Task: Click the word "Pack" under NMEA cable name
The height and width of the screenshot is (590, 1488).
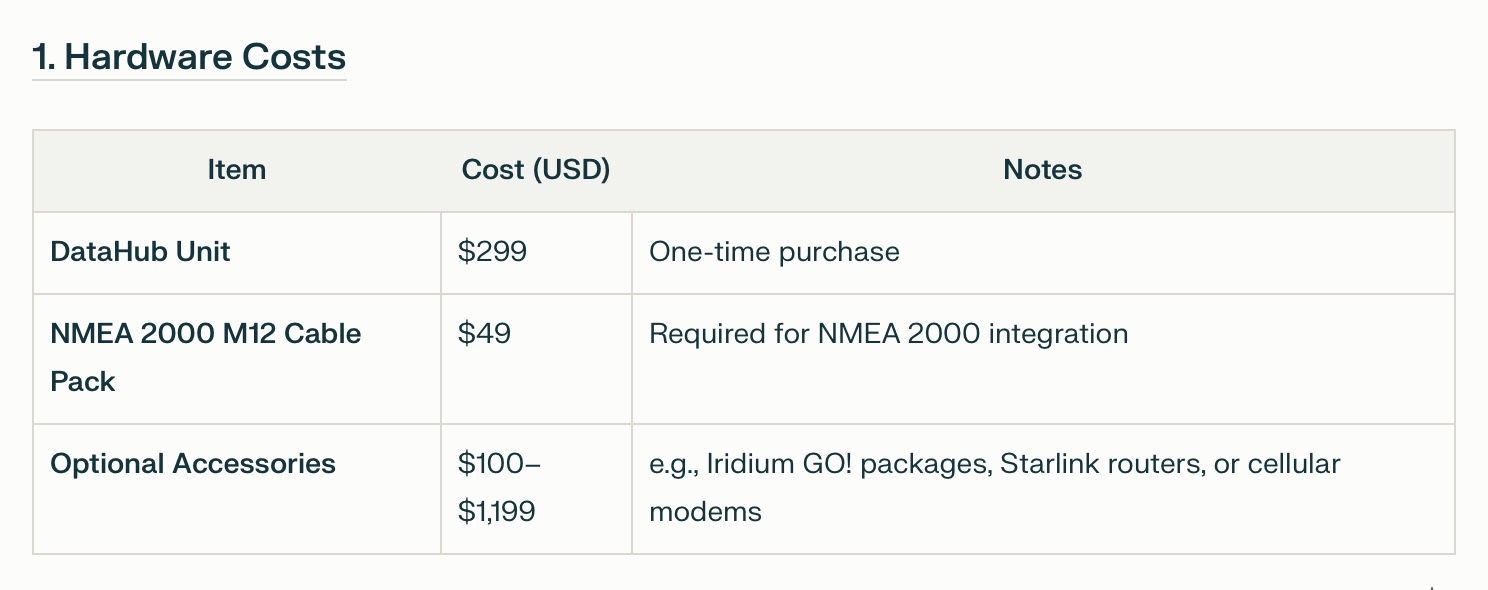Action: tap(83, 381)
